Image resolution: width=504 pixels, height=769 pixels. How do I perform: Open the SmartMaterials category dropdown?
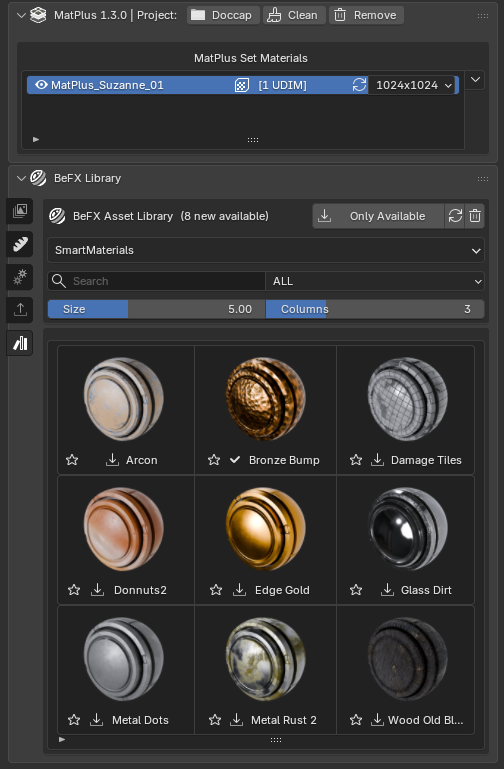click(x=266, y=250)
